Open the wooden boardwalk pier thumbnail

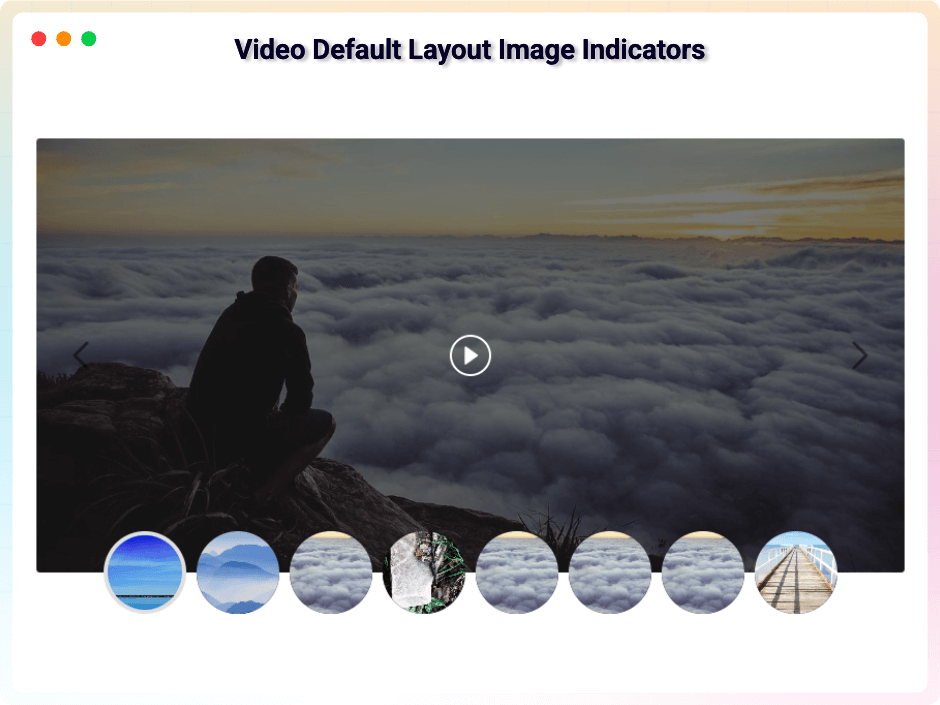795,573
